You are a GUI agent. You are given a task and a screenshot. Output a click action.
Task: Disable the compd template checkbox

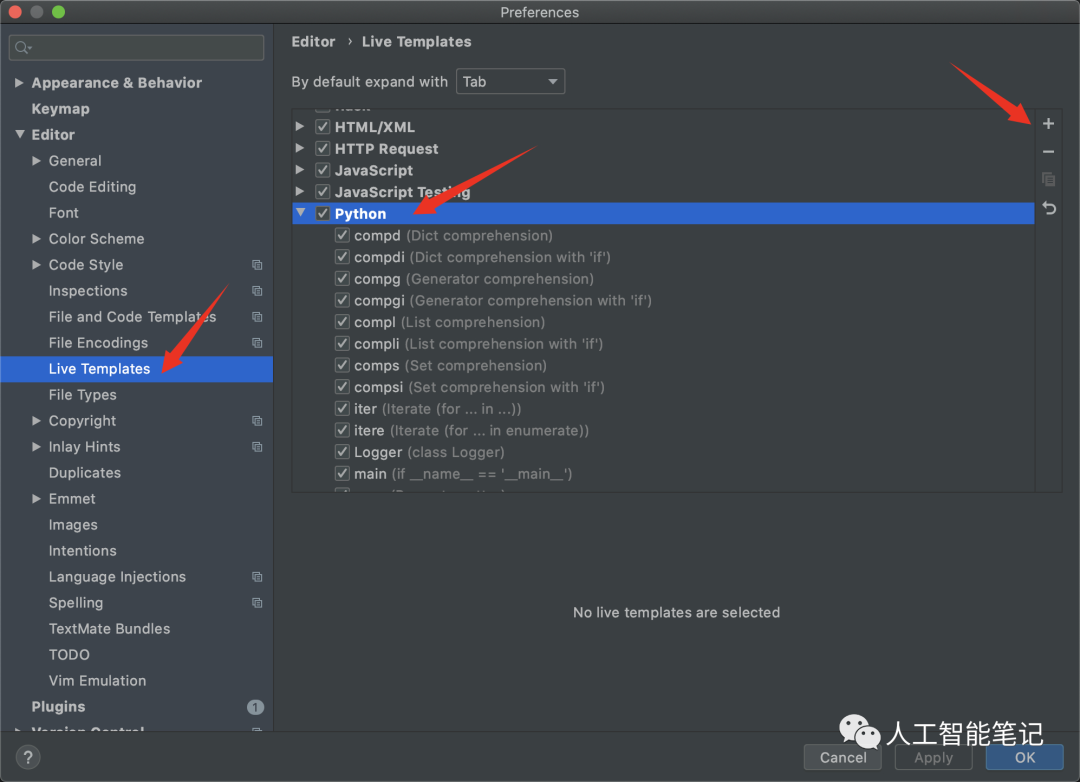point(342,235)
